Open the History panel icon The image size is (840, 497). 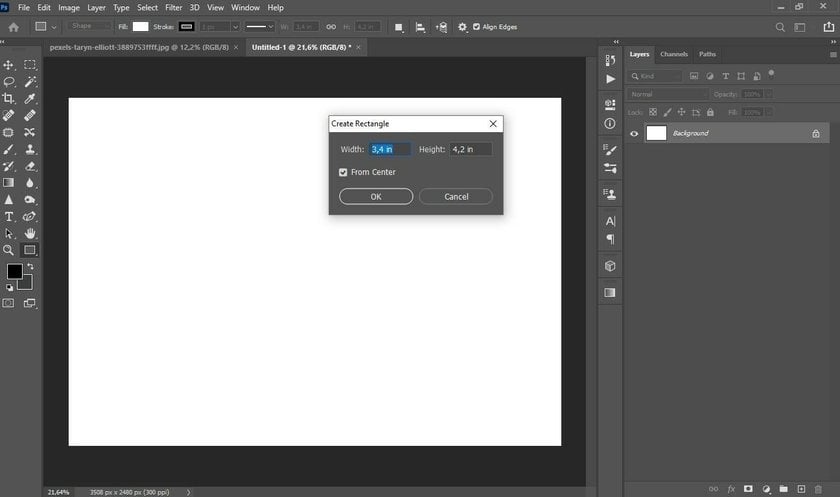[x=610, y=60]
